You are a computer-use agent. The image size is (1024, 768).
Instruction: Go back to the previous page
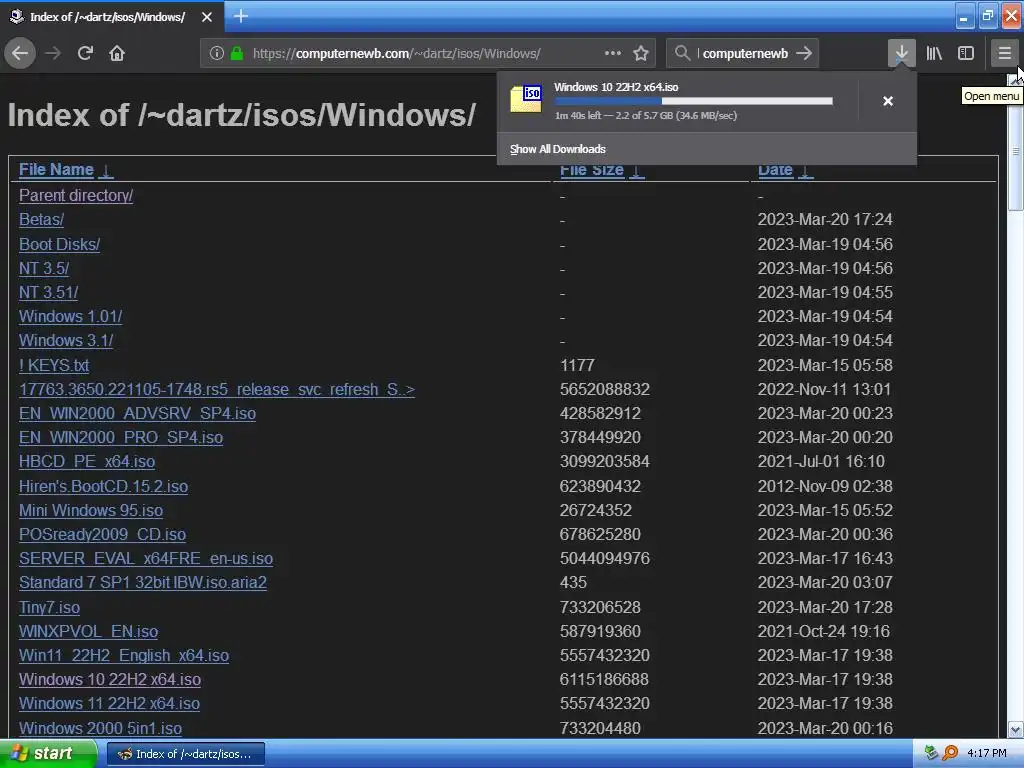[x=20, y=53]
